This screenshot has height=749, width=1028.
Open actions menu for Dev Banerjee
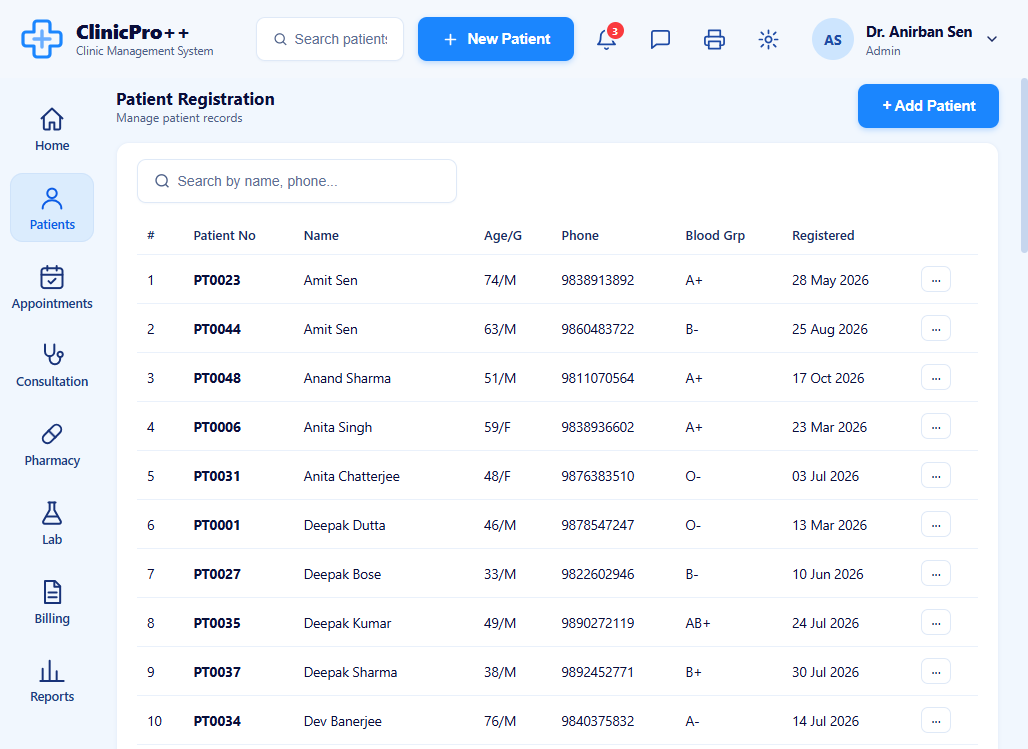(x=936, y=721)
